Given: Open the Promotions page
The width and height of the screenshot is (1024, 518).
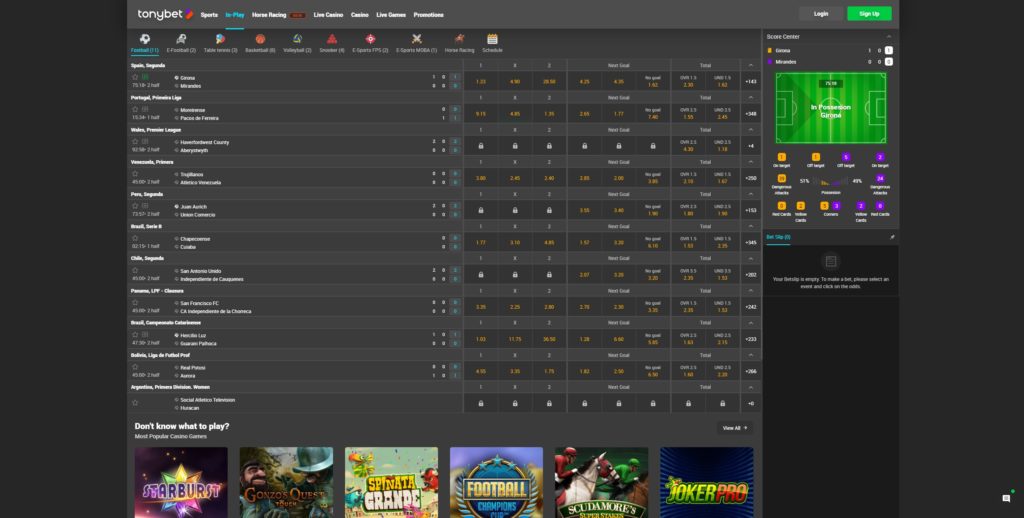Looking at the screenshot, I should [x=428, y=14].
